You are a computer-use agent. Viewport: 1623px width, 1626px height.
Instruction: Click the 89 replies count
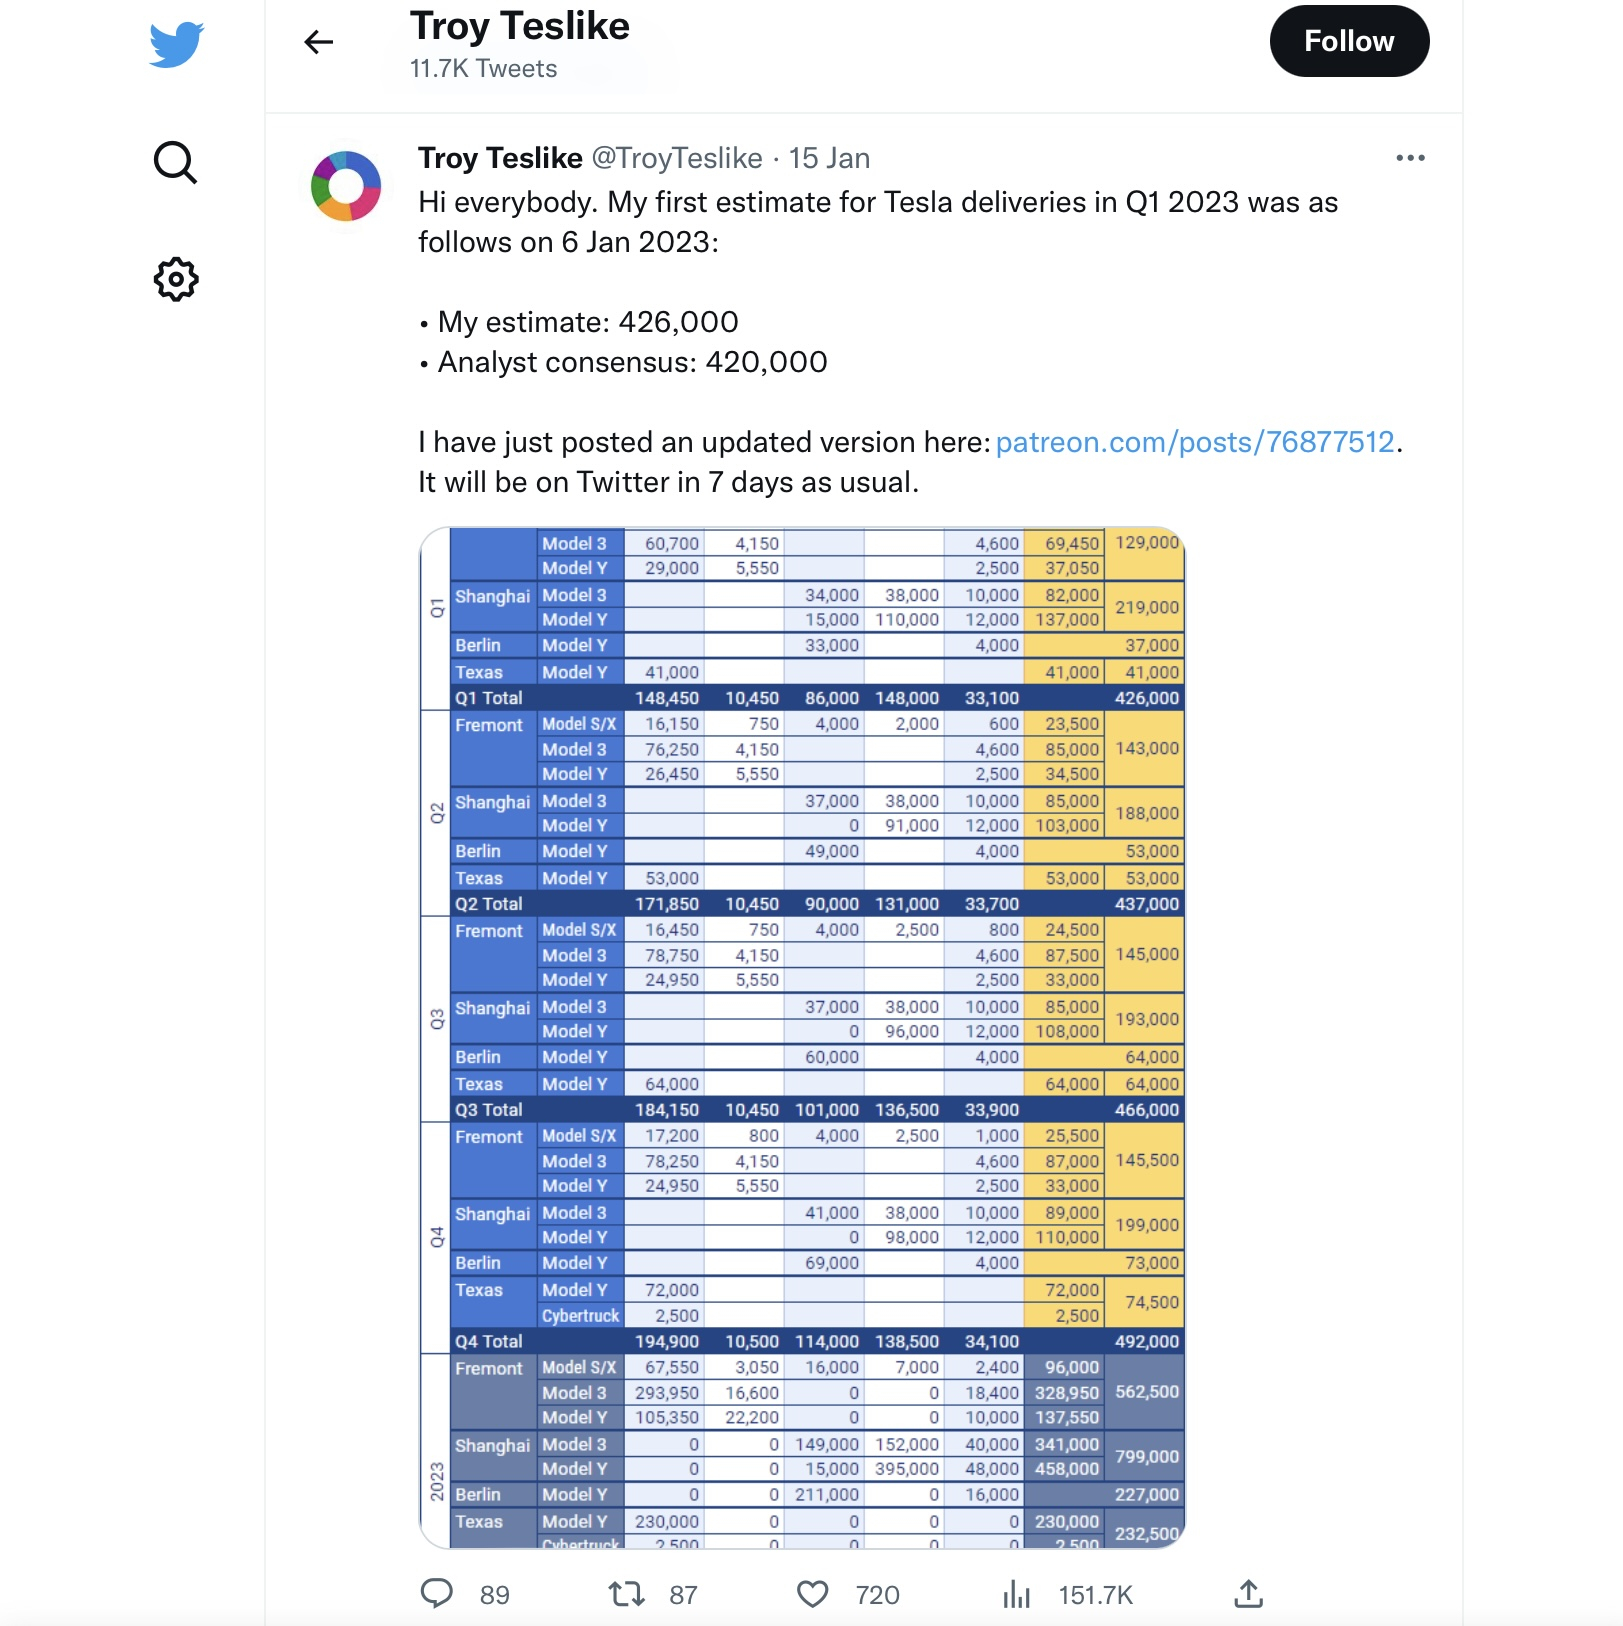point(494,1595)
